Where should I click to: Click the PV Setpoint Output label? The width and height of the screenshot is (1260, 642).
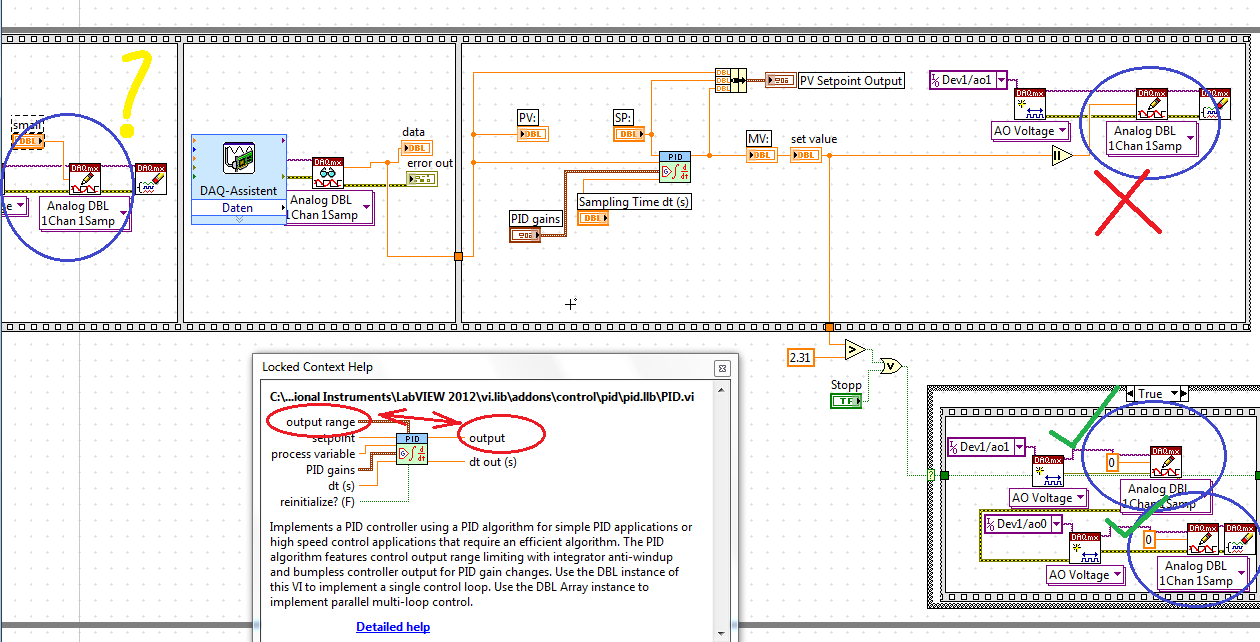tap(851, 80)
